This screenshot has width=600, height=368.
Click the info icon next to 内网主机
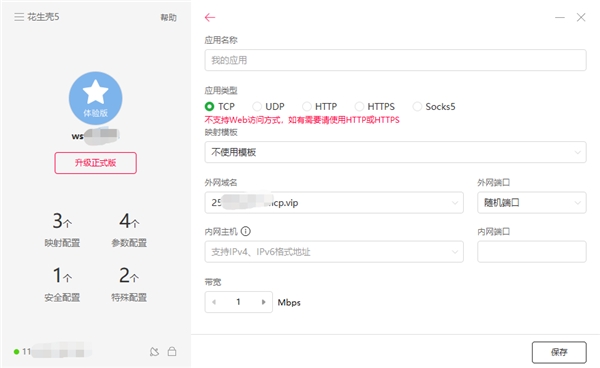coord(246,231)
